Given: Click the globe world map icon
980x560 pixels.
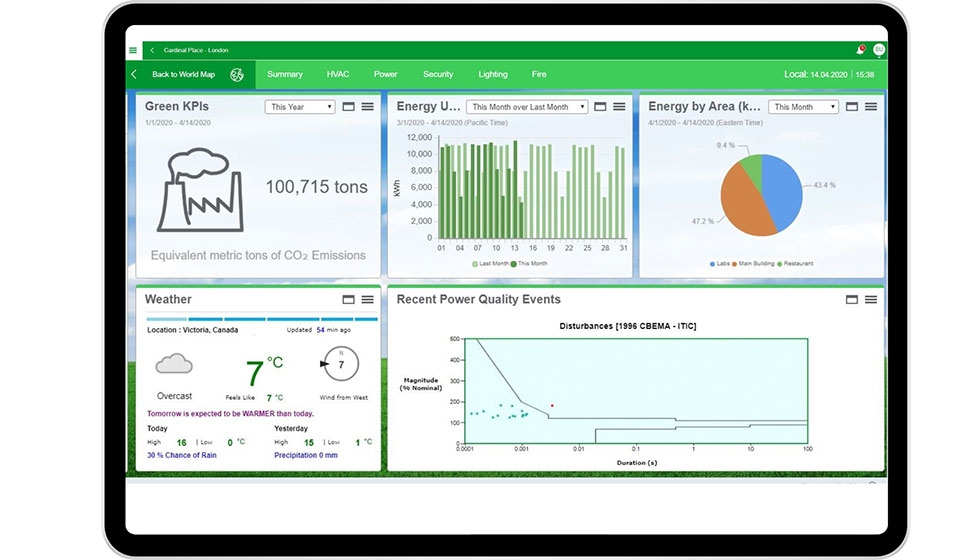Looking at the screenshot, I should (237, 74).
